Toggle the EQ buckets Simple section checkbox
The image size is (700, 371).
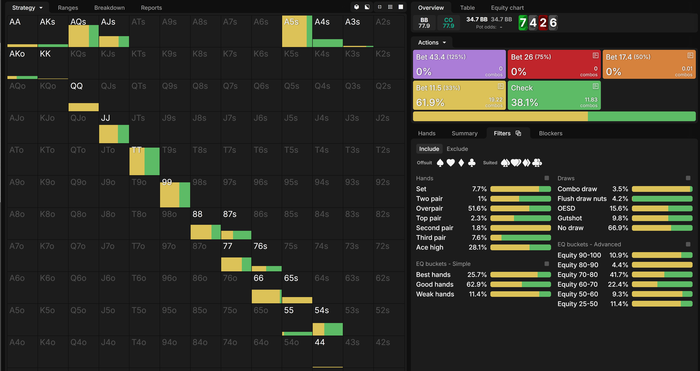click(x=546, y=264)
